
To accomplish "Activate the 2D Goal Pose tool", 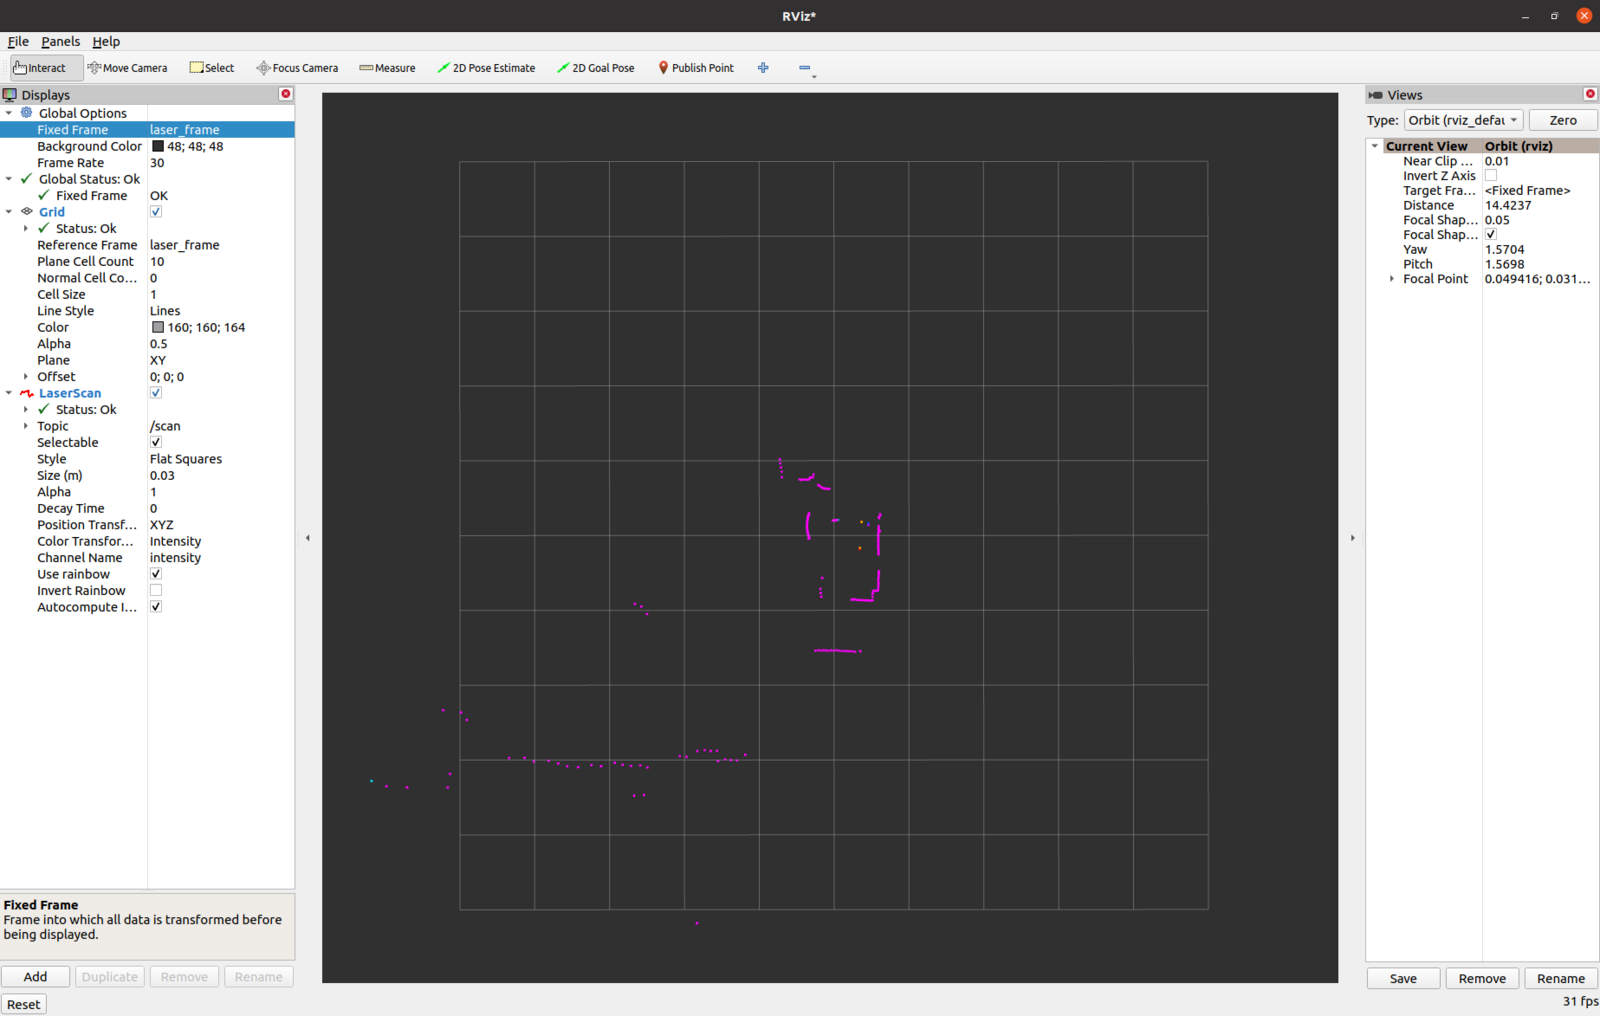I will click(596, 68).
